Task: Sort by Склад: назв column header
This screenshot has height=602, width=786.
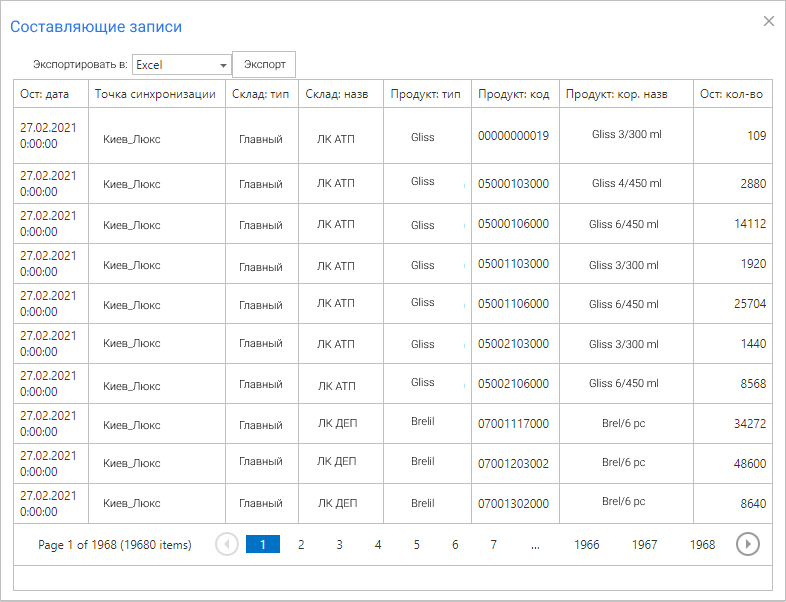Action: tap(341, 94)
